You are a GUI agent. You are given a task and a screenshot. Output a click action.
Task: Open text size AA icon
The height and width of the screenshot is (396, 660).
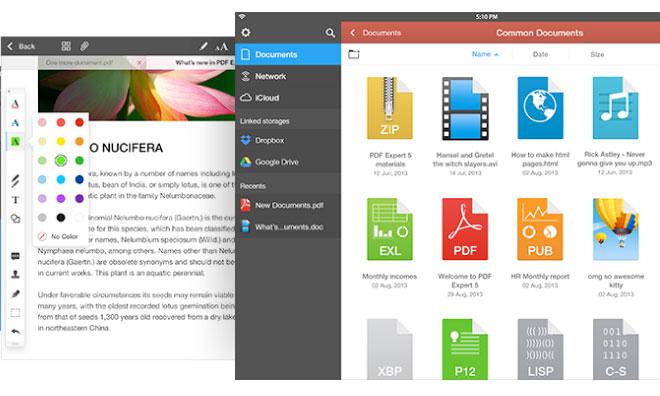click(221, 46)
